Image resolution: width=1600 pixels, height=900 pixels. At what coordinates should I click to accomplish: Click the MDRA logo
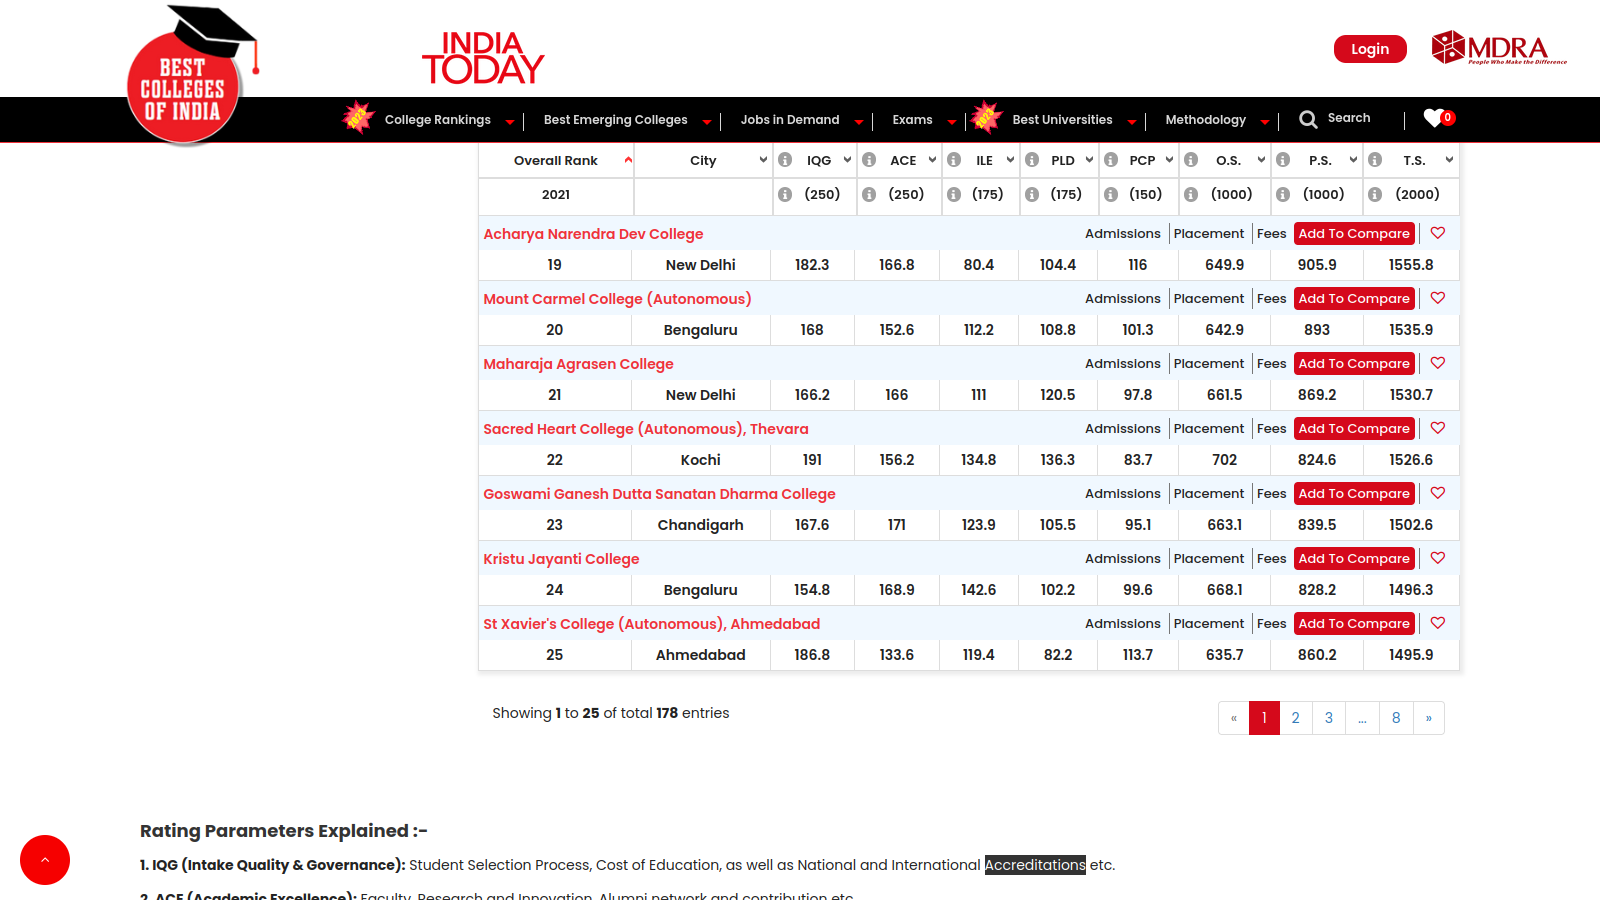coord(1498,48)
